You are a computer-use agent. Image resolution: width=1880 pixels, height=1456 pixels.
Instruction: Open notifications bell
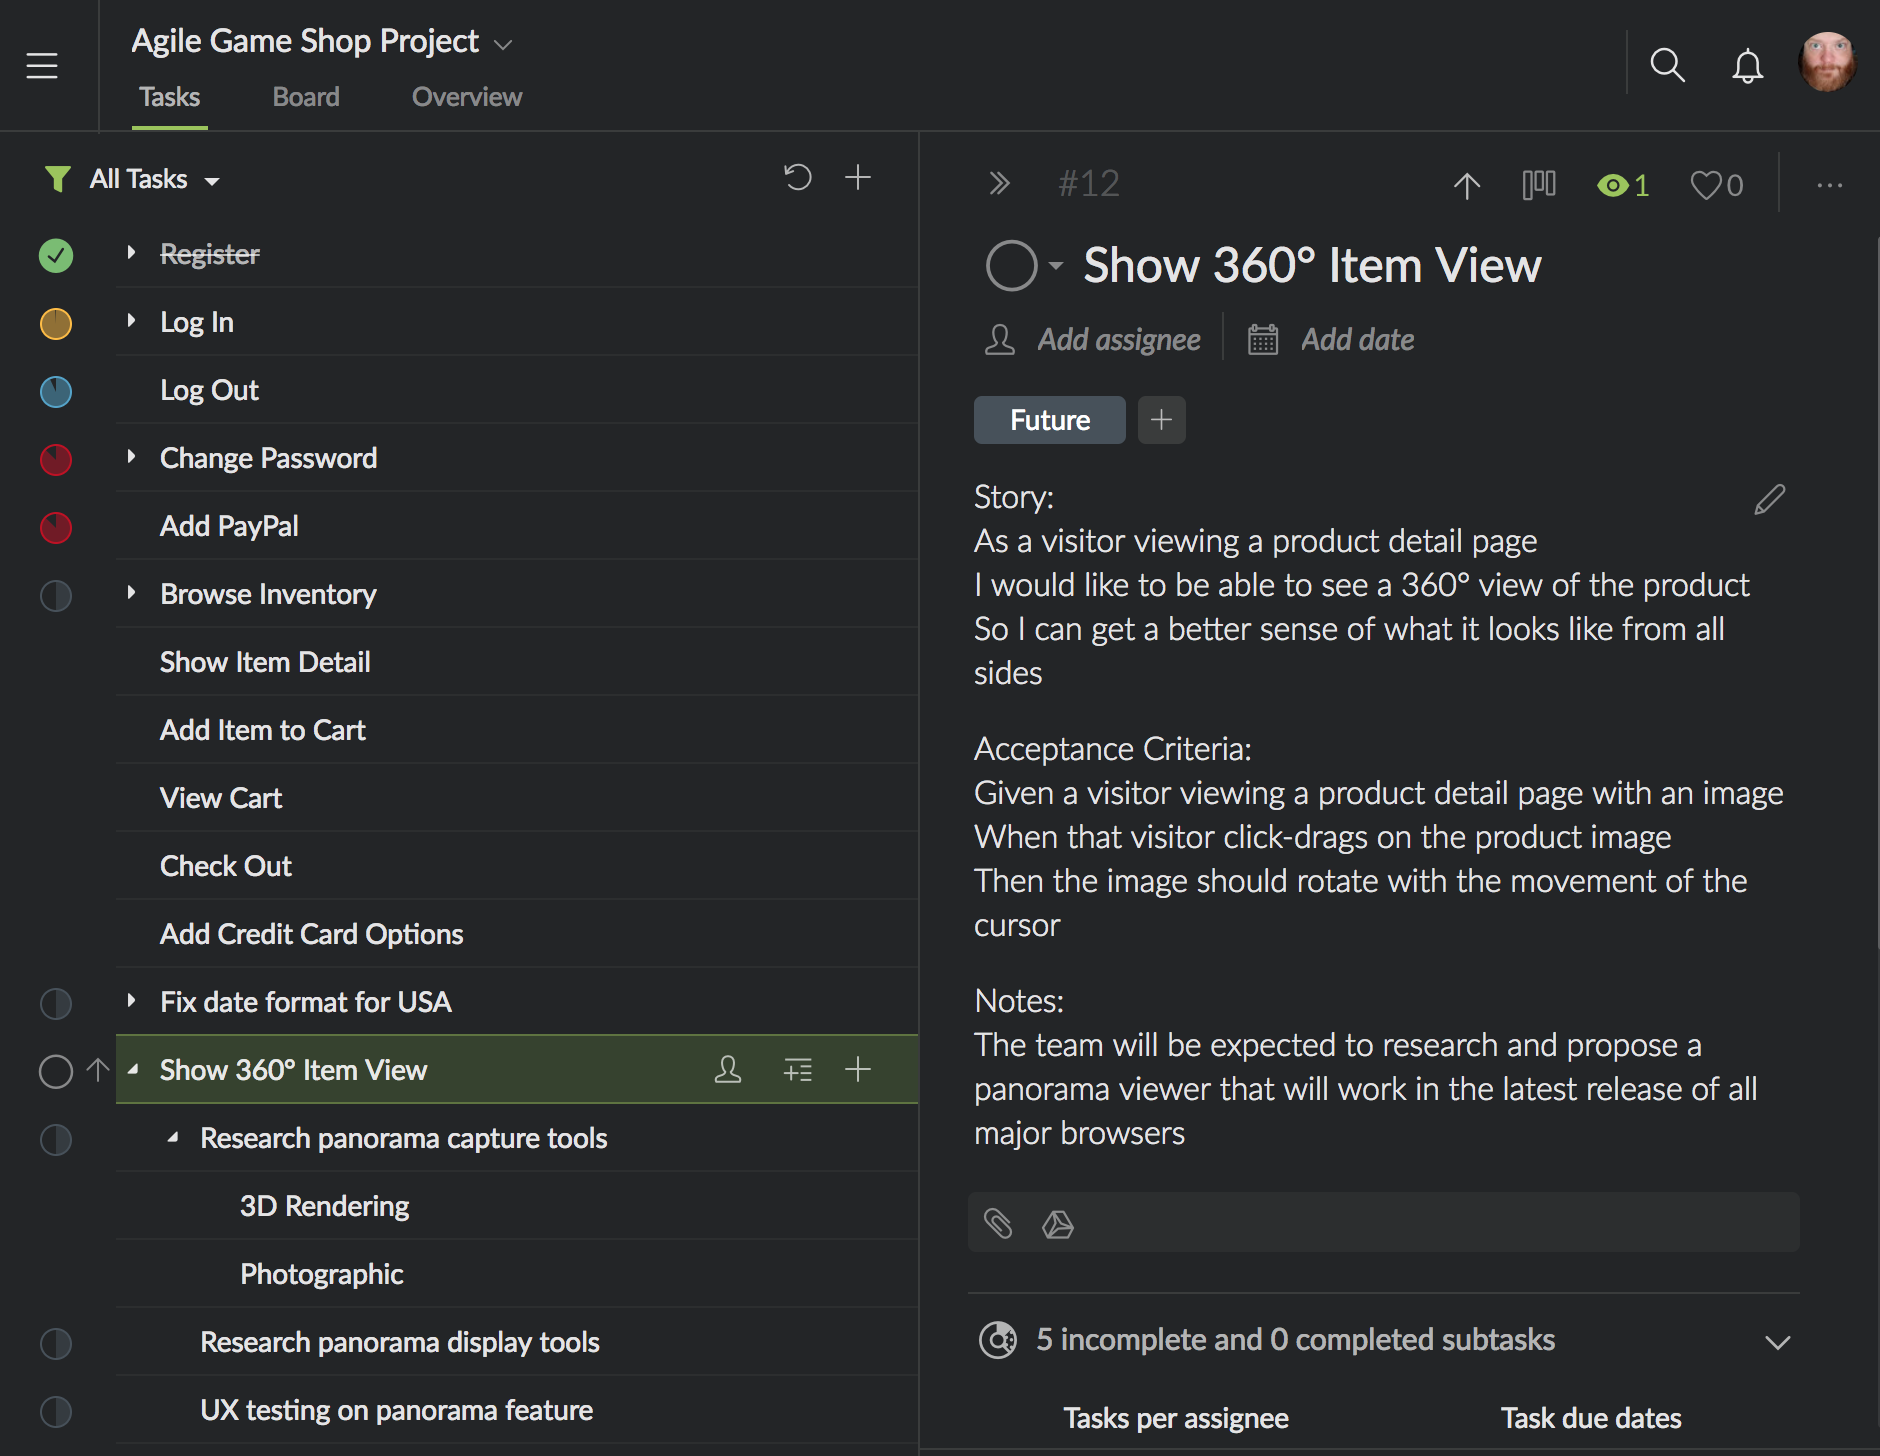coord(1747,66)
